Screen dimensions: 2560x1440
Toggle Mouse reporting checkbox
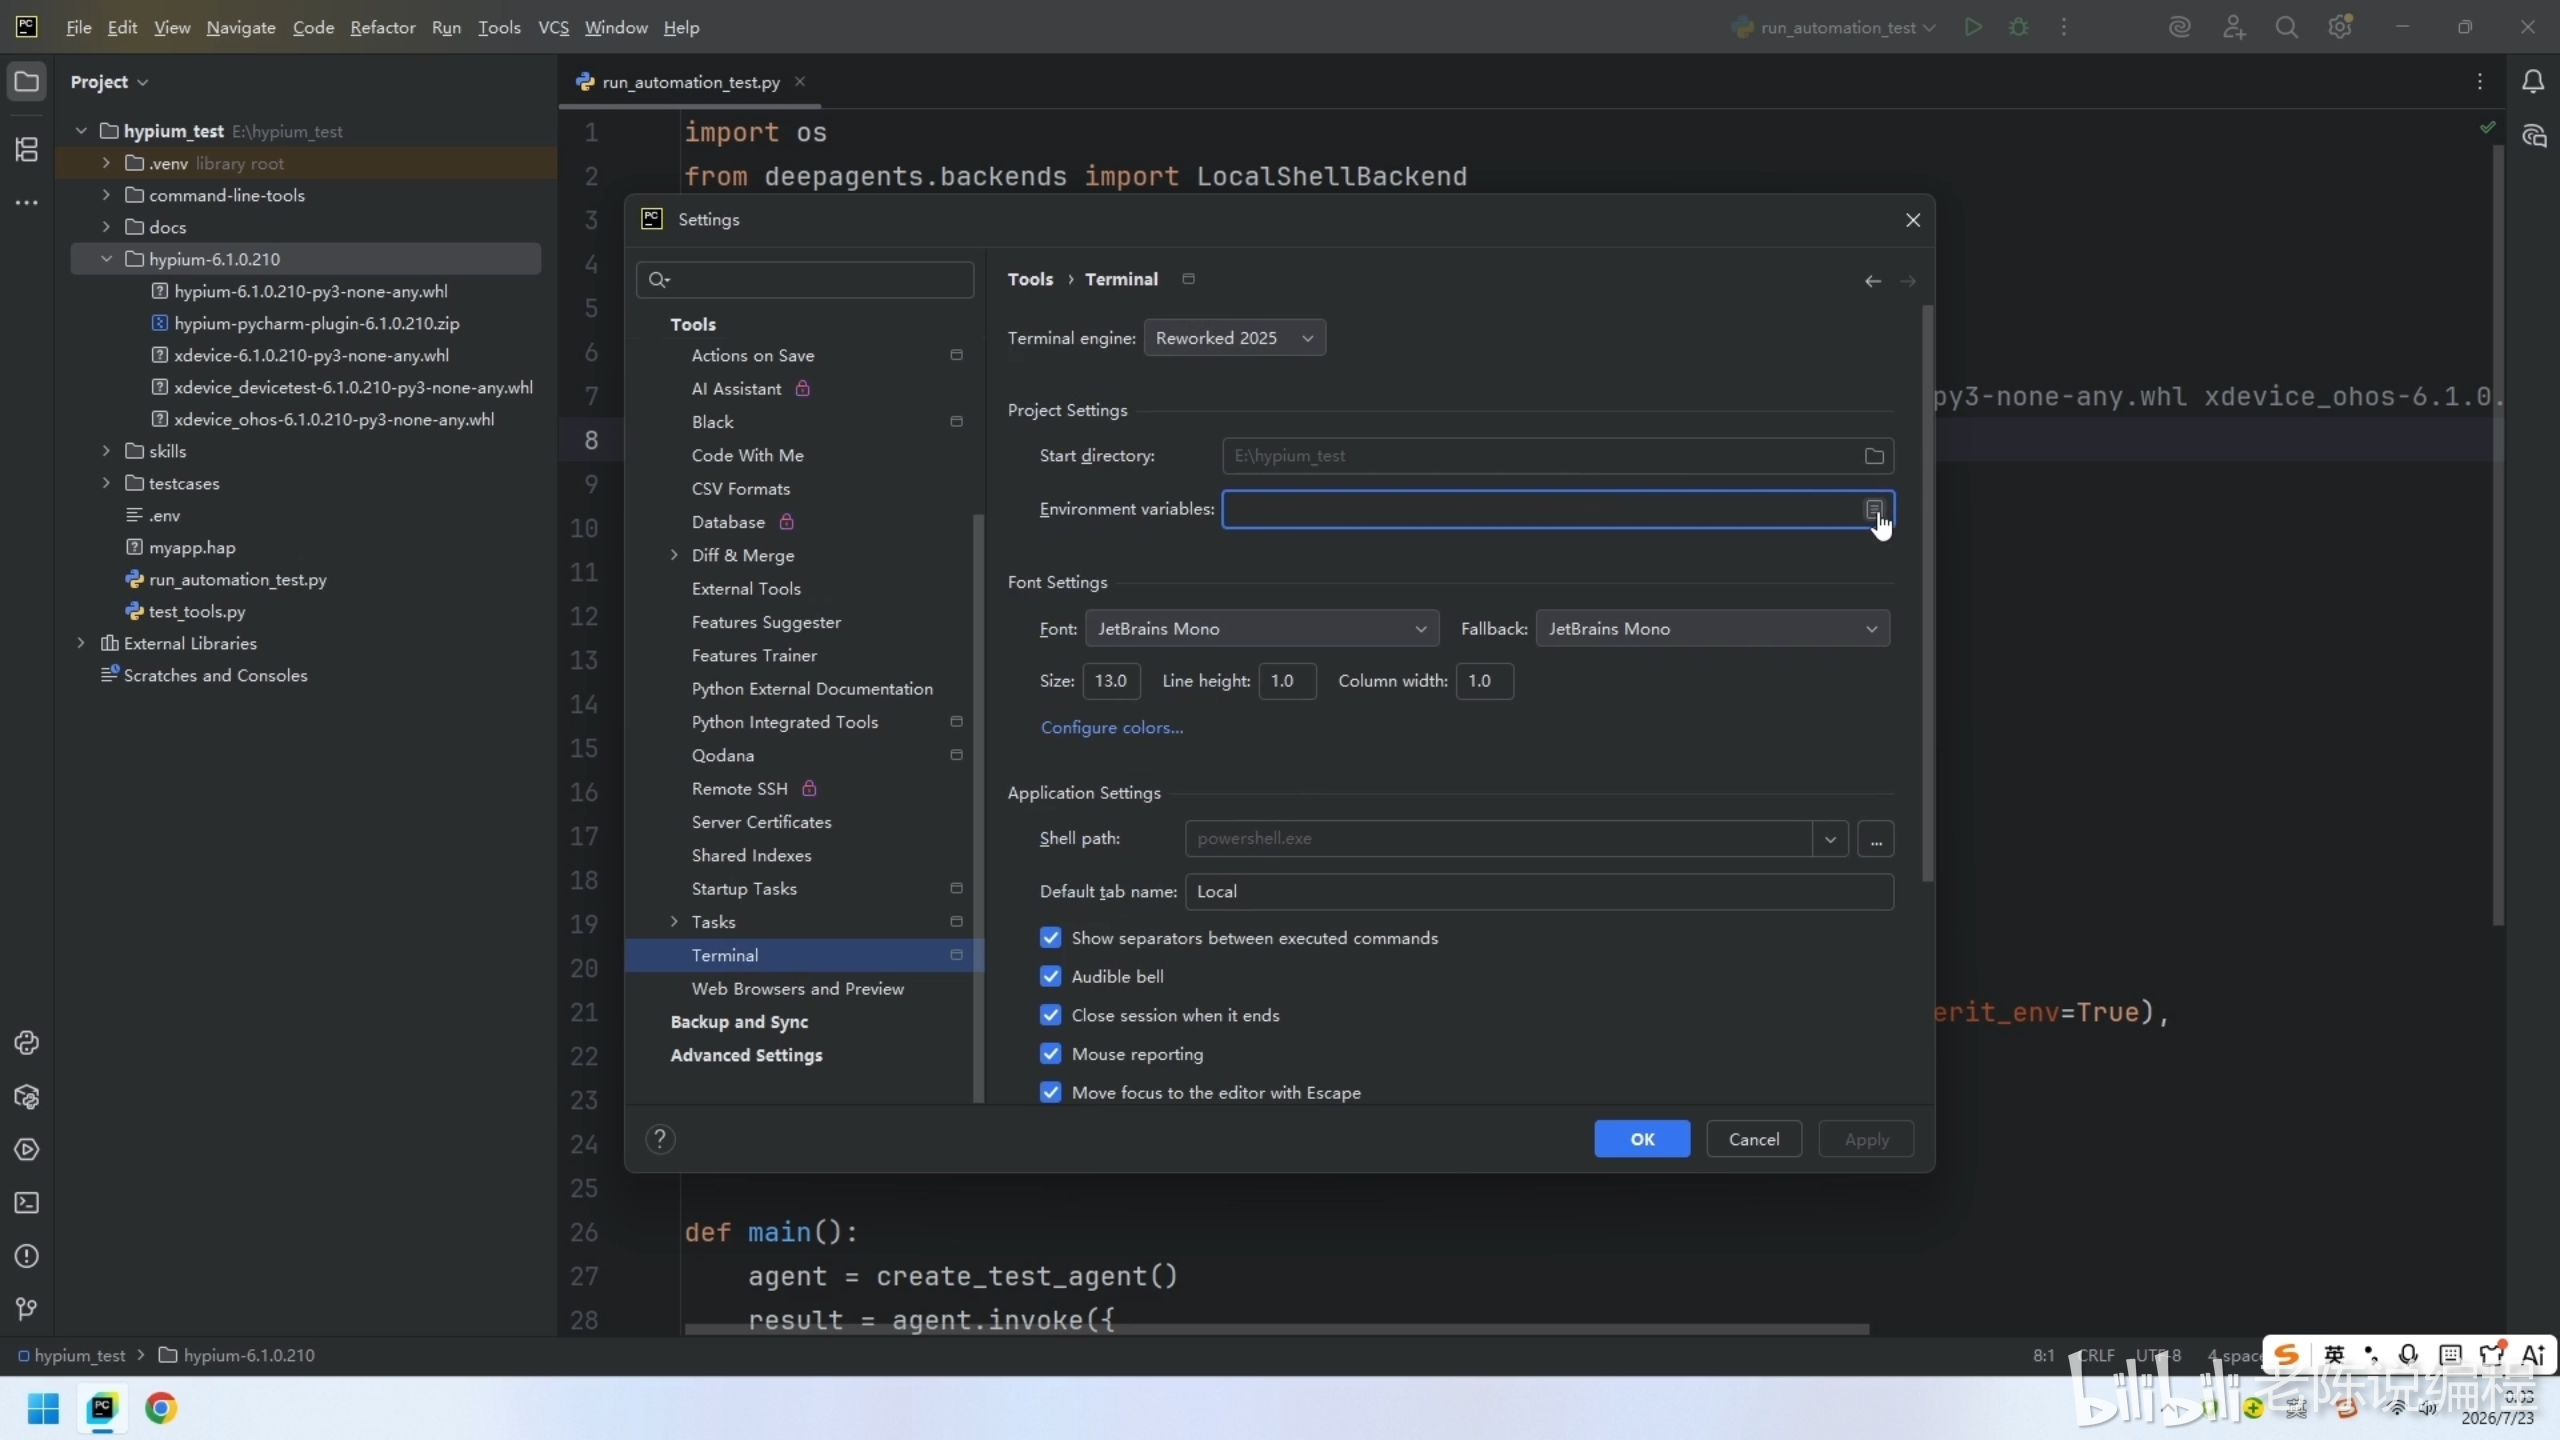click(x=1050, y=1054)
